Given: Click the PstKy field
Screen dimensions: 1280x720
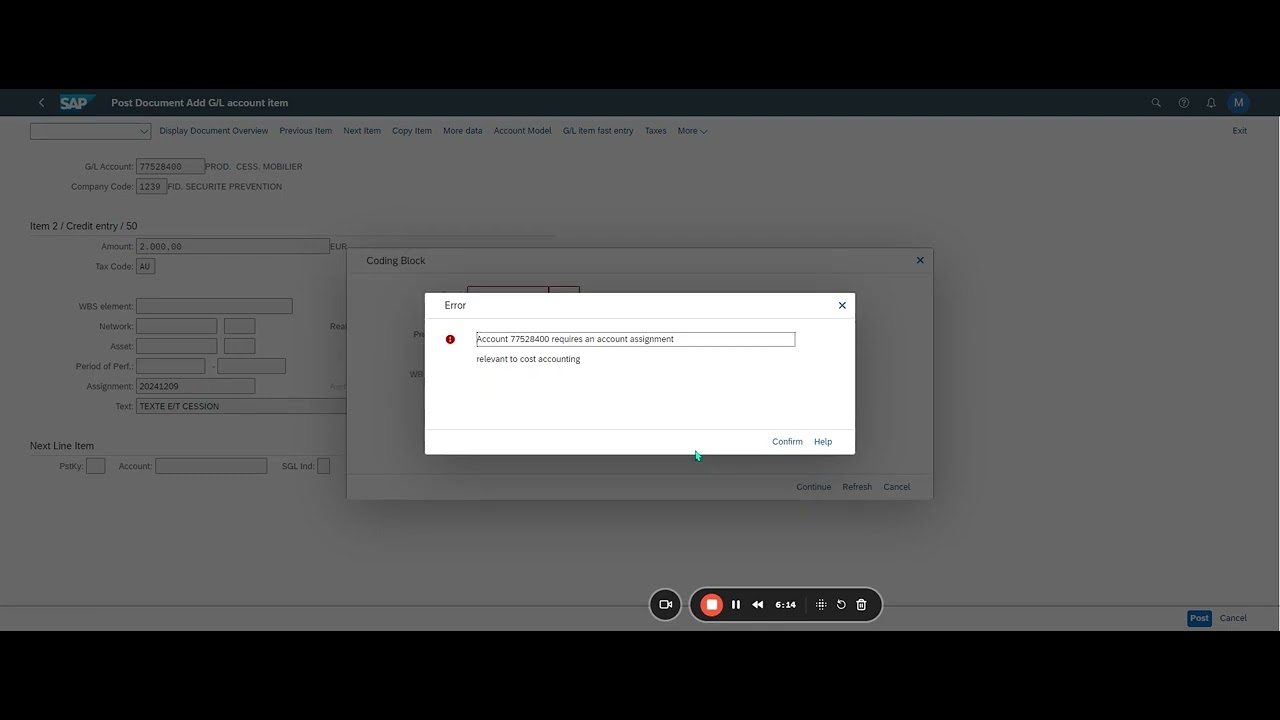Looking at the screenshot, I should [95, 466].
